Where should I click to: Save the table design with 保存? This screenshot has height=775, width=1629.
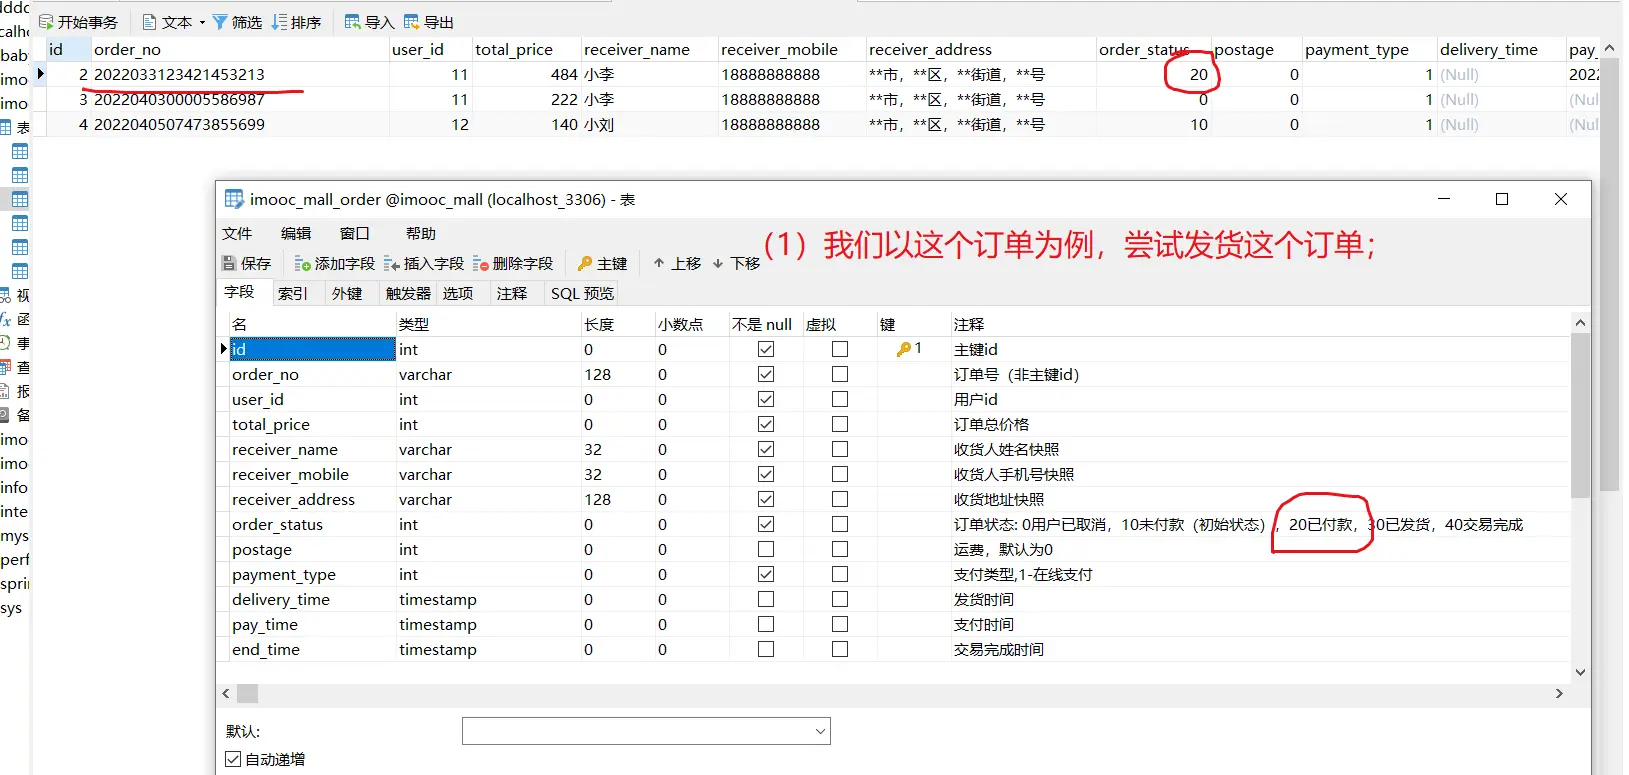[x=246, y=263]
